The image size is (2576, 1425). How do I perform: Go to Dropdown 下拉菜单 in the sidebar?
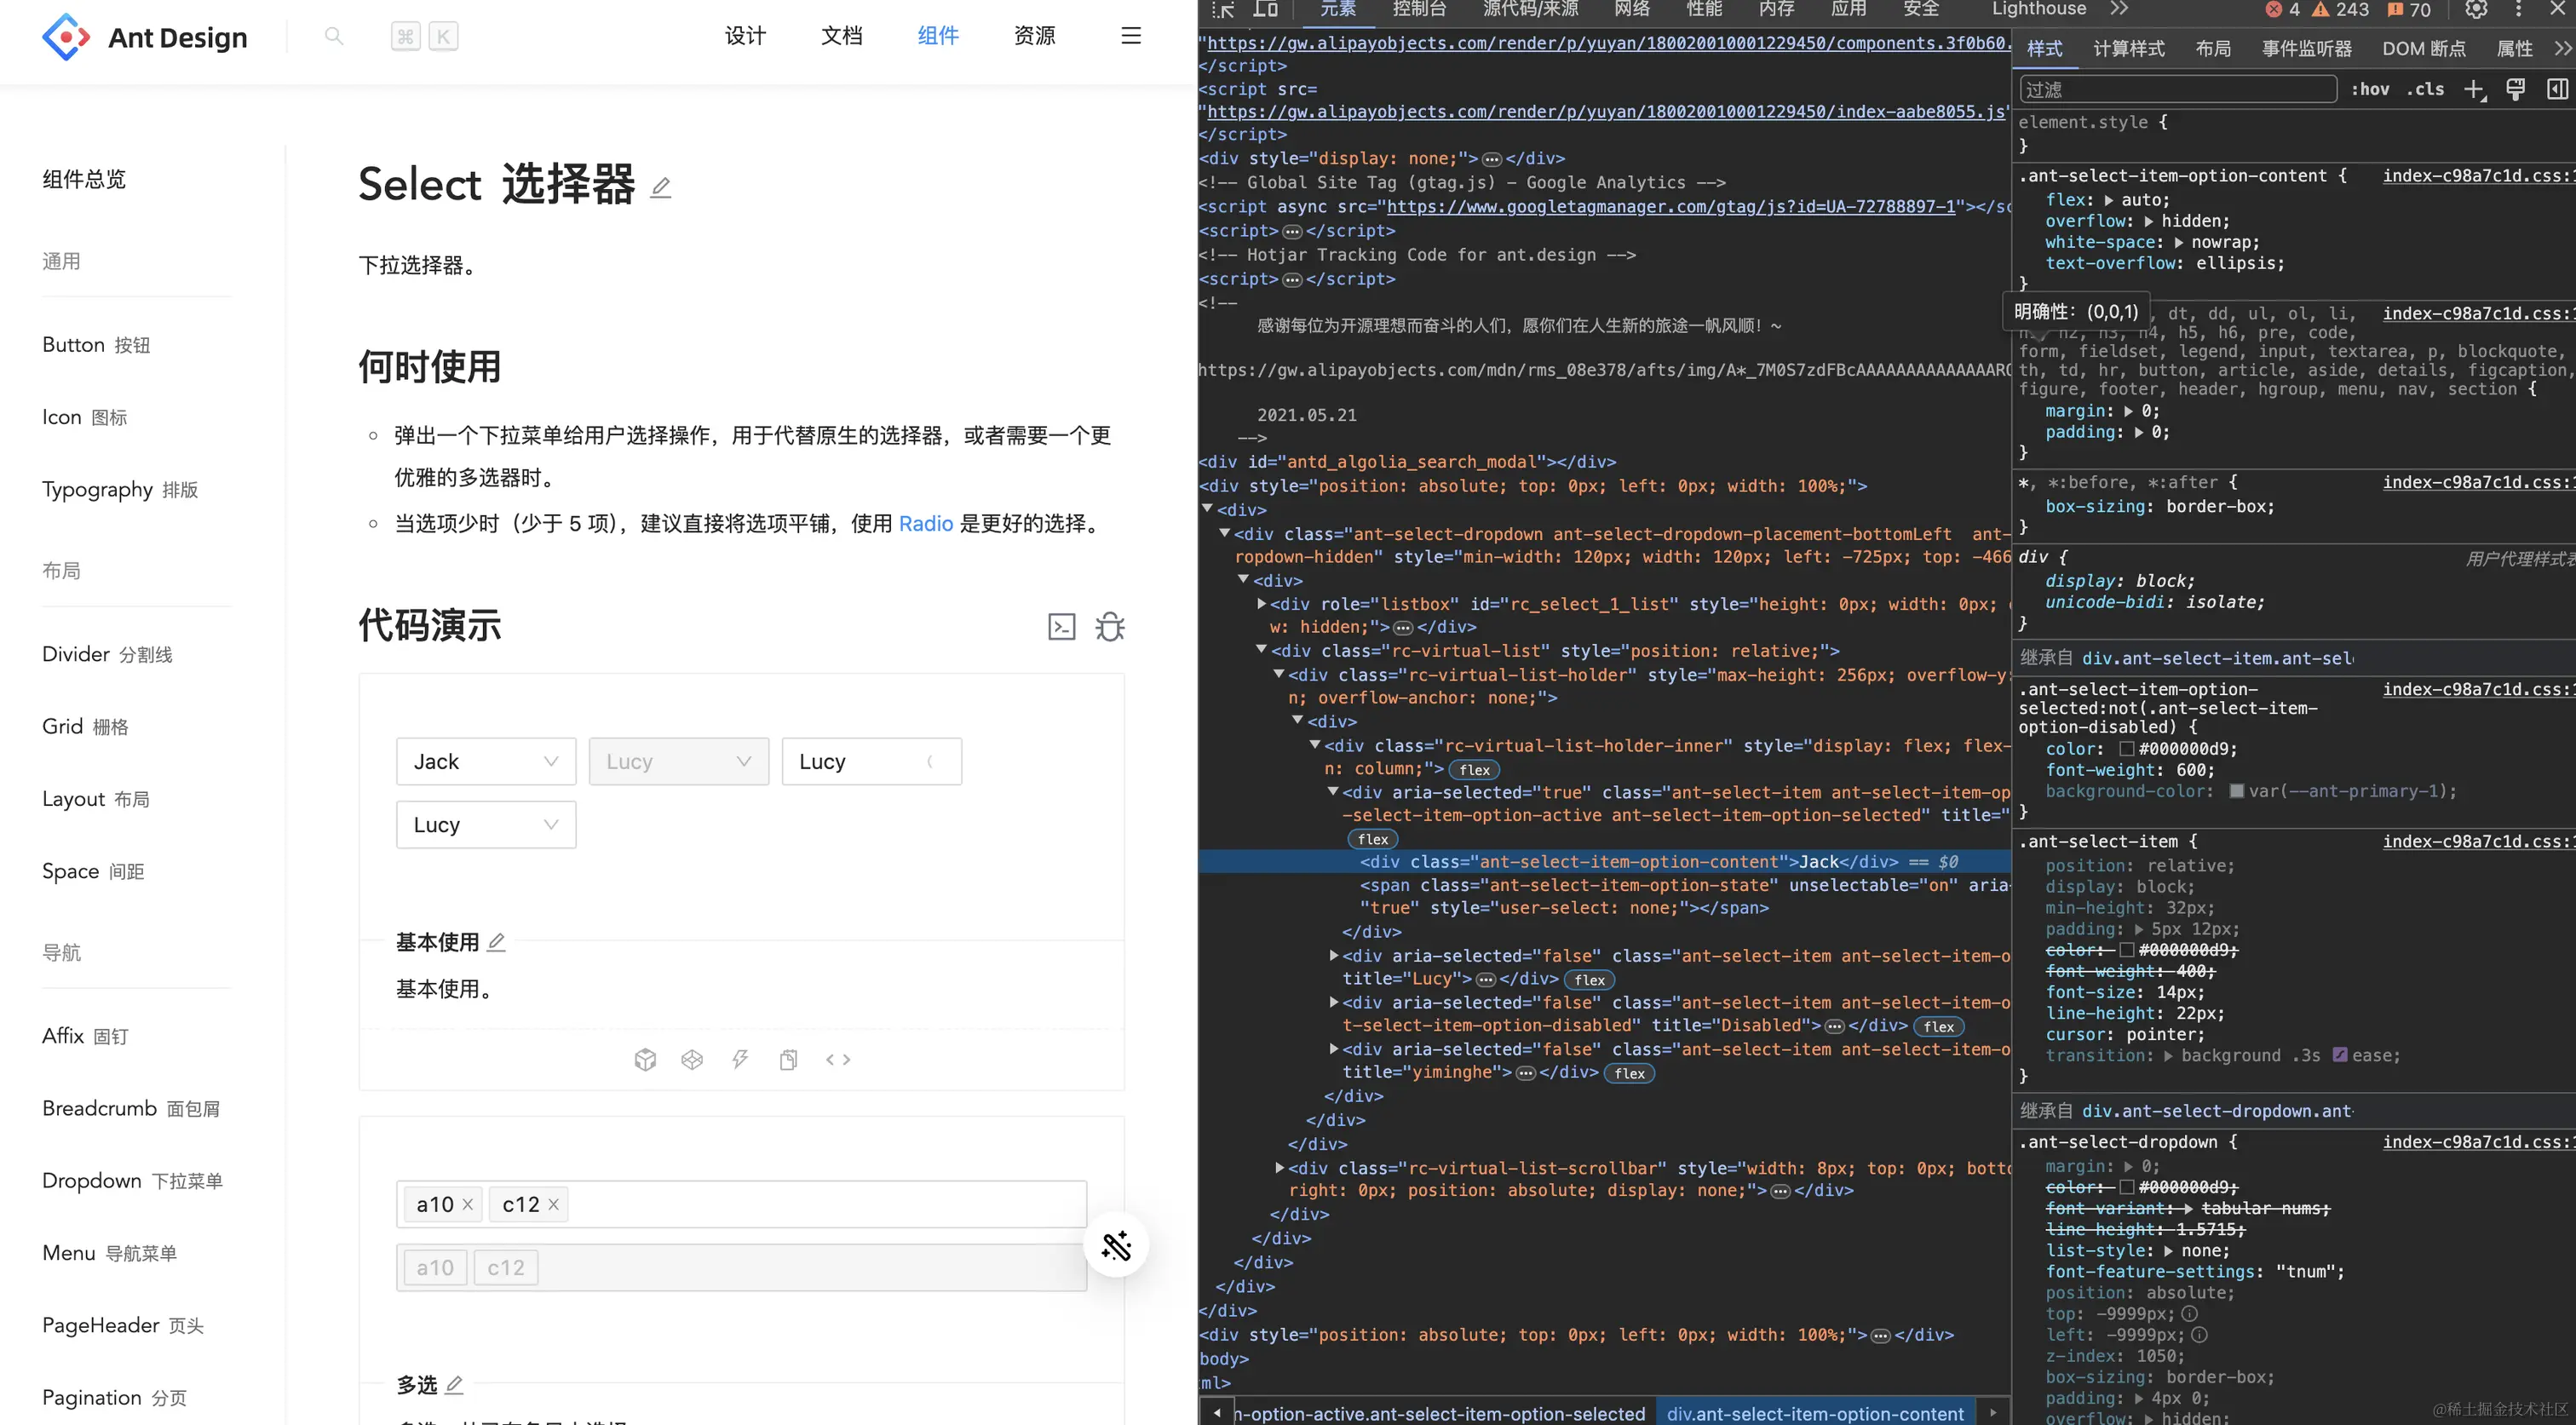coord(132,1181)
